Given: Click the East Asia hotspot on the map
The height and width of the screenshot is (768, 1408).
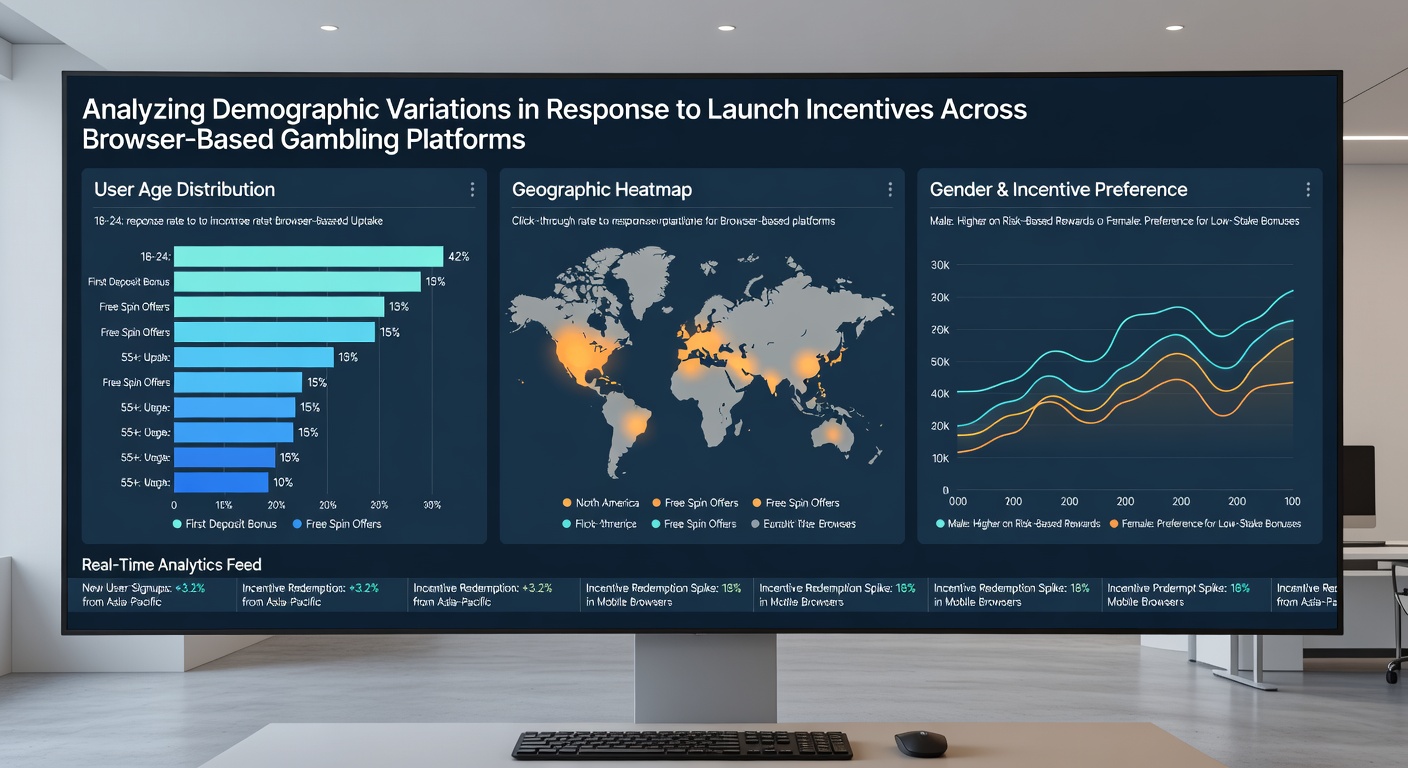Looking at the screenshot, I should (806, 363).
